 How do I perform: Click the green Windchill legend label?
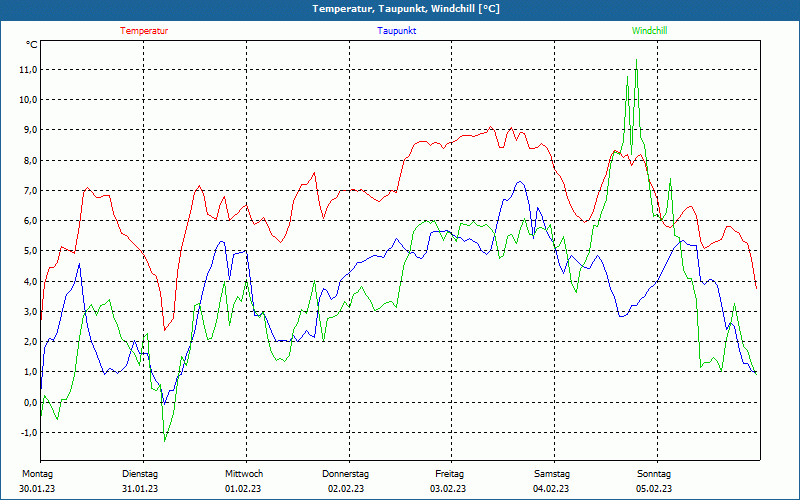pyautogui.click(x=649, y=31)
